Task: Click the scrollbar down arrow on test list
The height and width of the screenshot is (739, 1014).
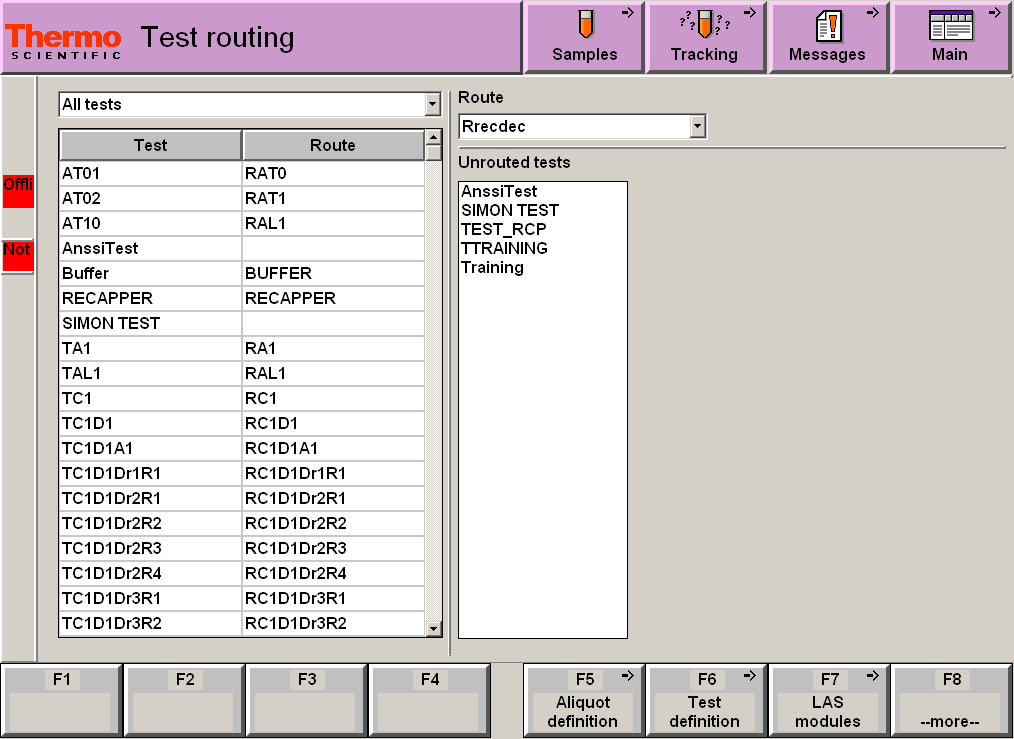Action: click(x=434, y=630)
